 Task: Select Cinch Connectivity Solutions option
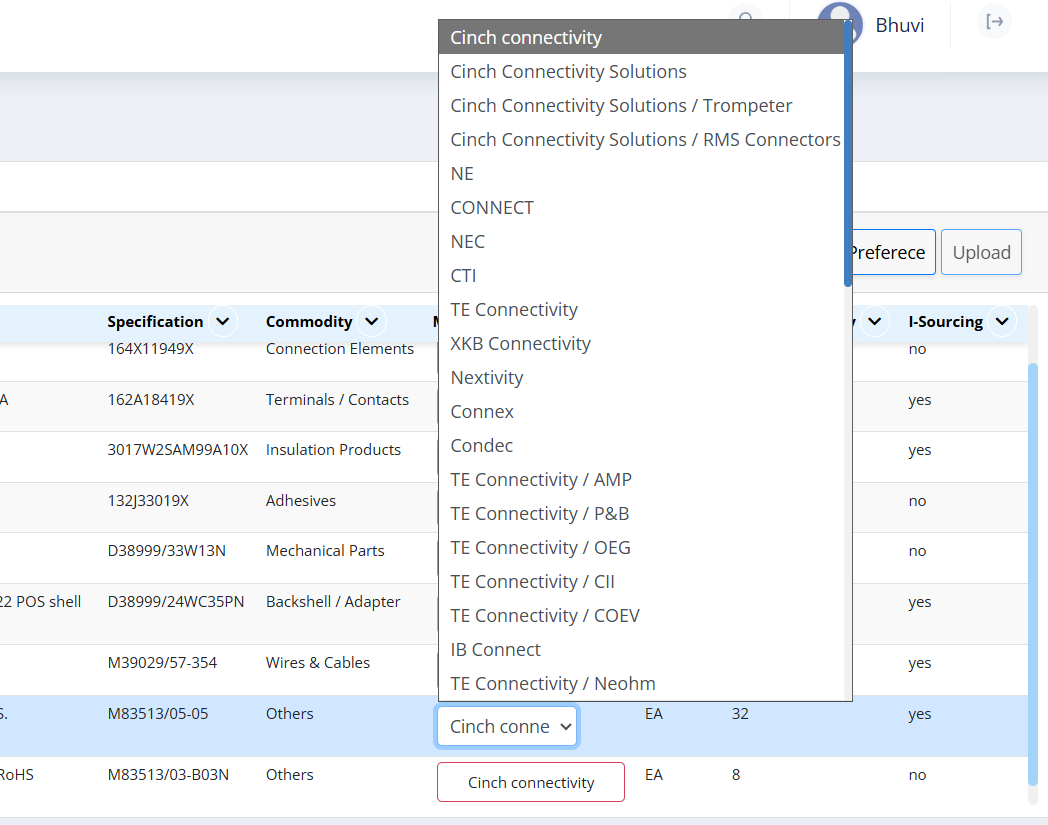click(x=568, y=72)
